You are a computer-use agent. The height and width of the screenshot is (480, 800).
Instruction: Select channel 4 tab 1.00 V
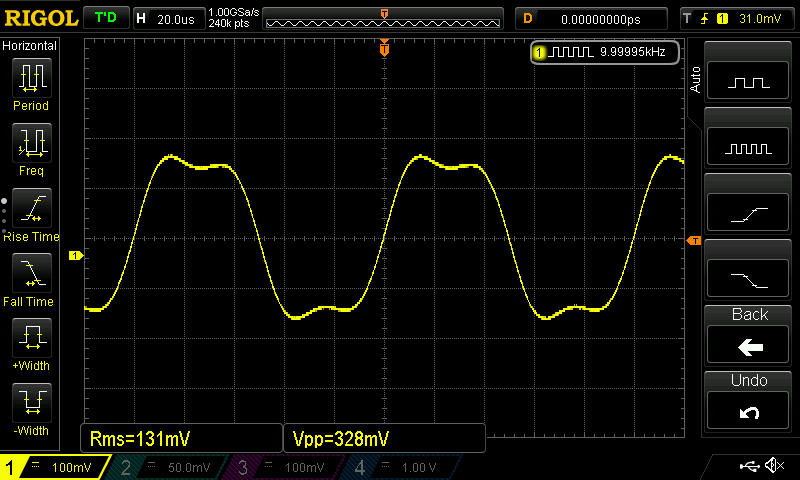401,467
